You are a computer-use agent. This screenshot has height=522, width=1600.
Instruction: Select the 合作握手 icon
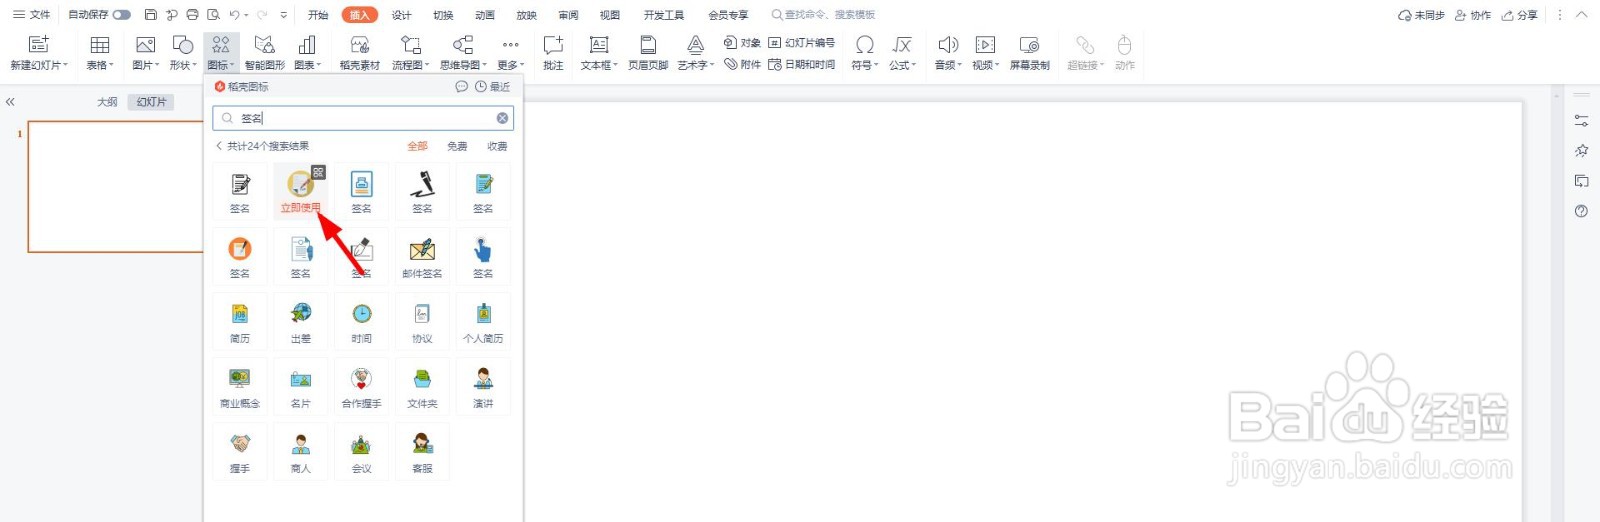tap(362, 386)
